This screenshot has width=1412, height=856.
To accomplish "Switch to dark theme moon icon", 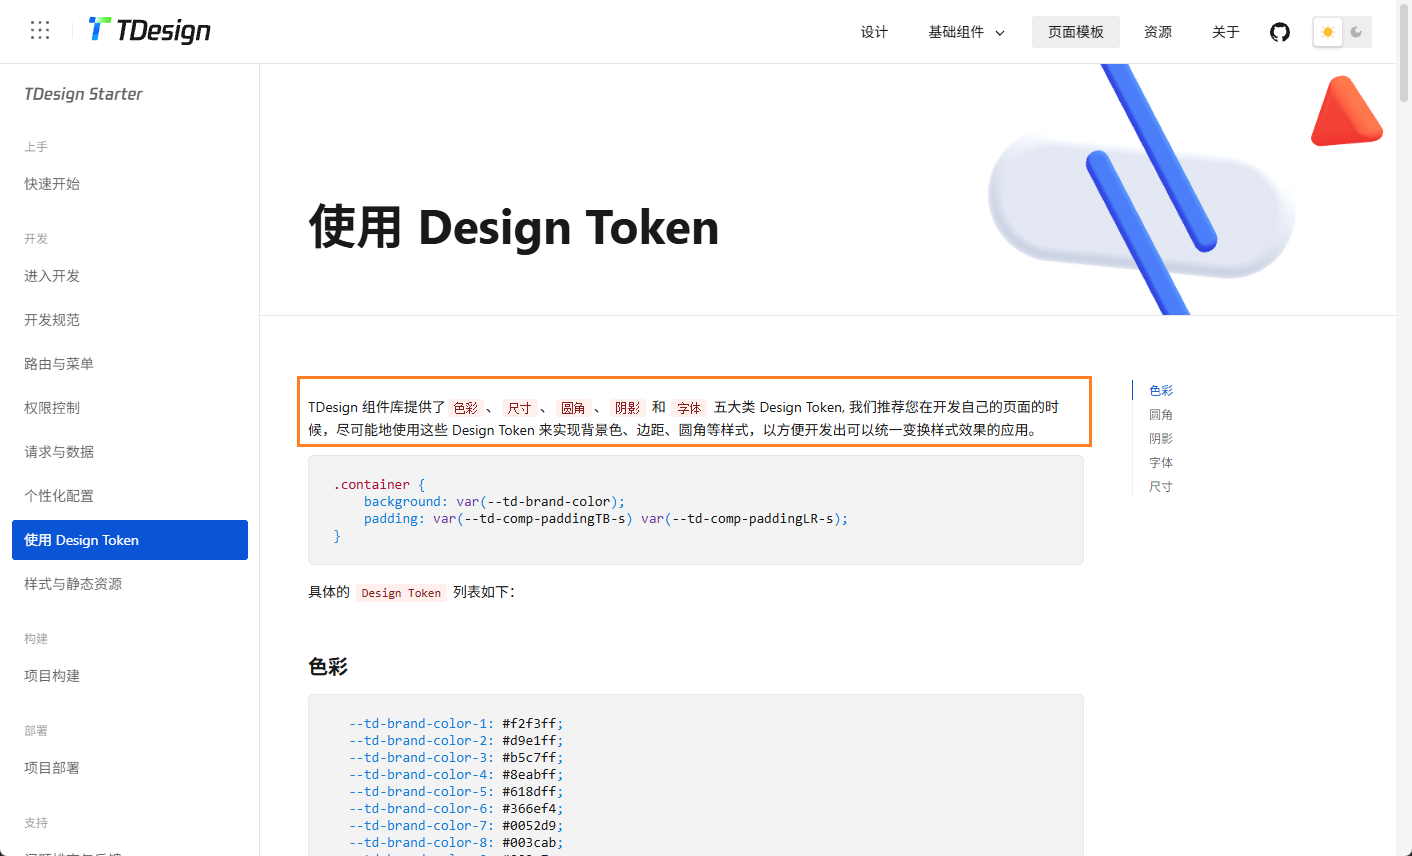I will pos(1356,32).
